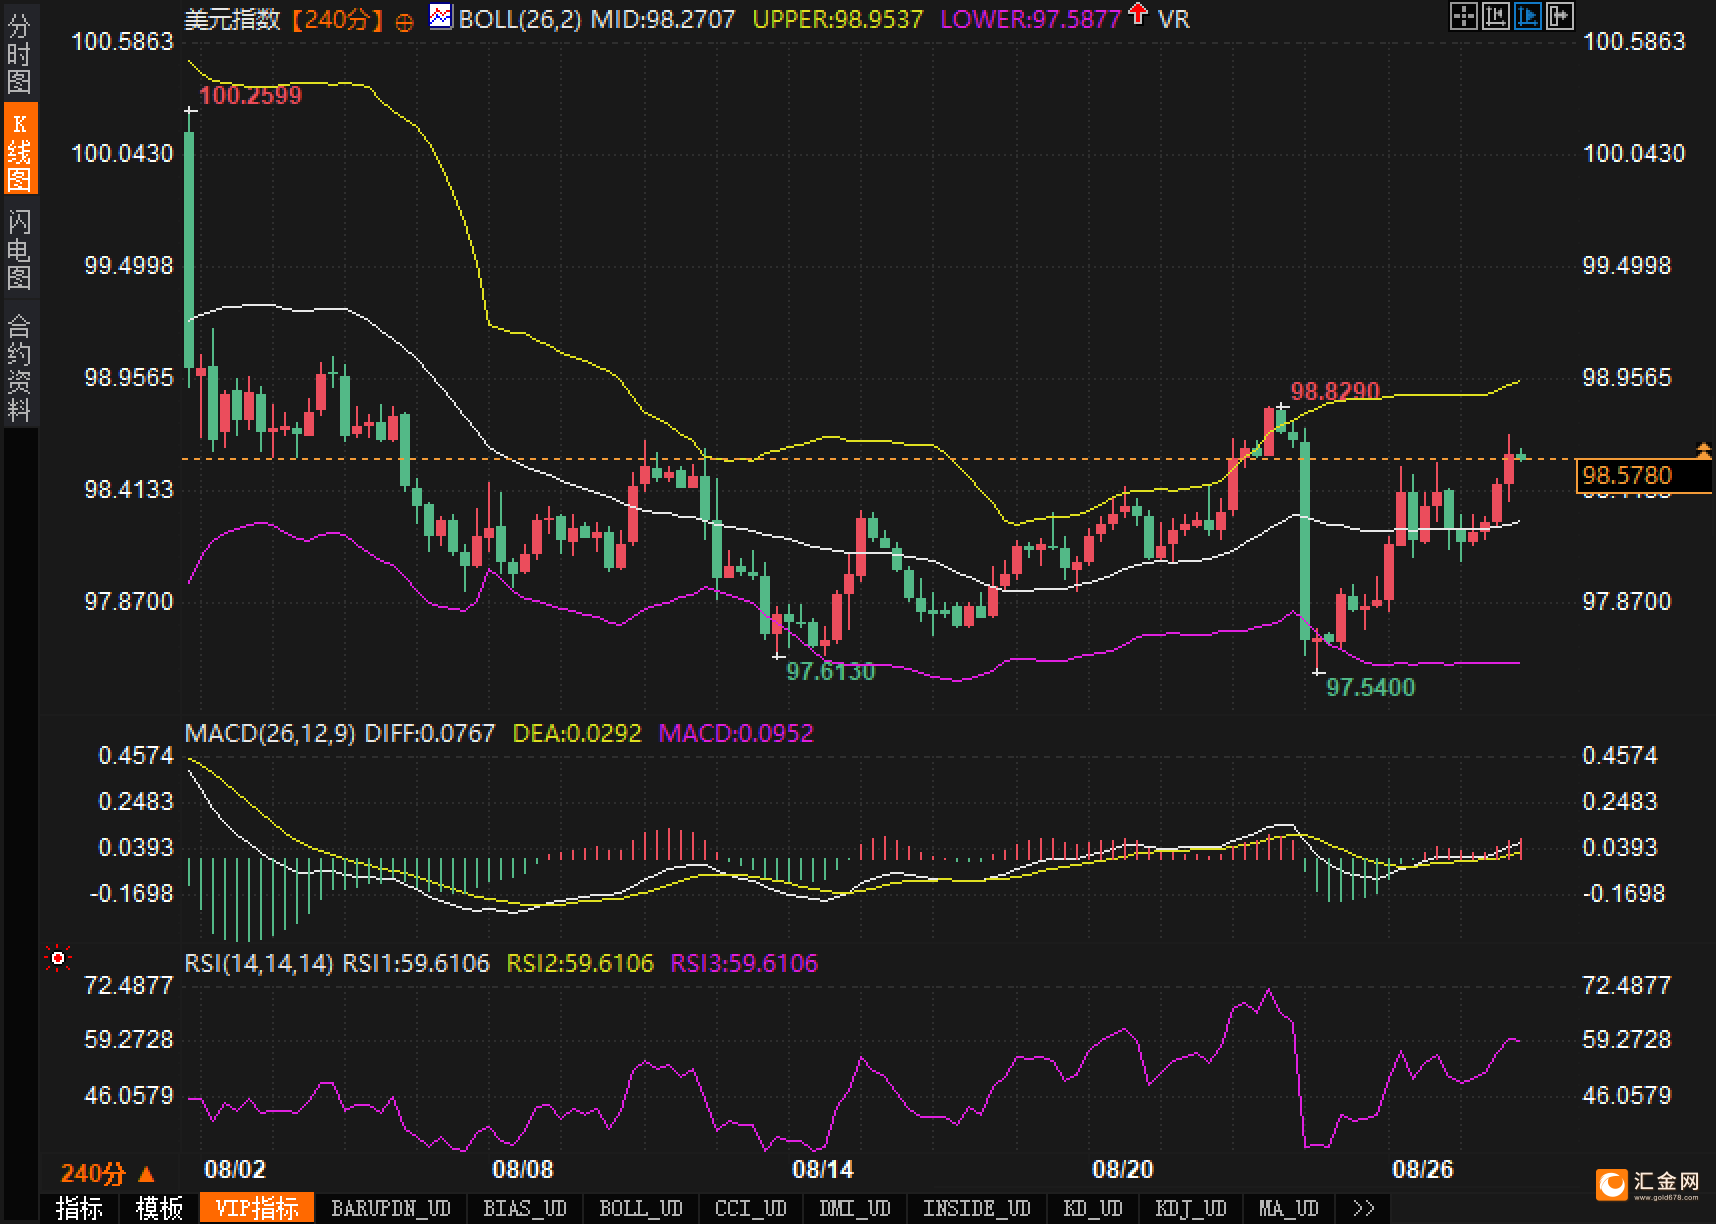
Task: Click the 08/02 date axis label
Action: click(x=234, y=1169)
